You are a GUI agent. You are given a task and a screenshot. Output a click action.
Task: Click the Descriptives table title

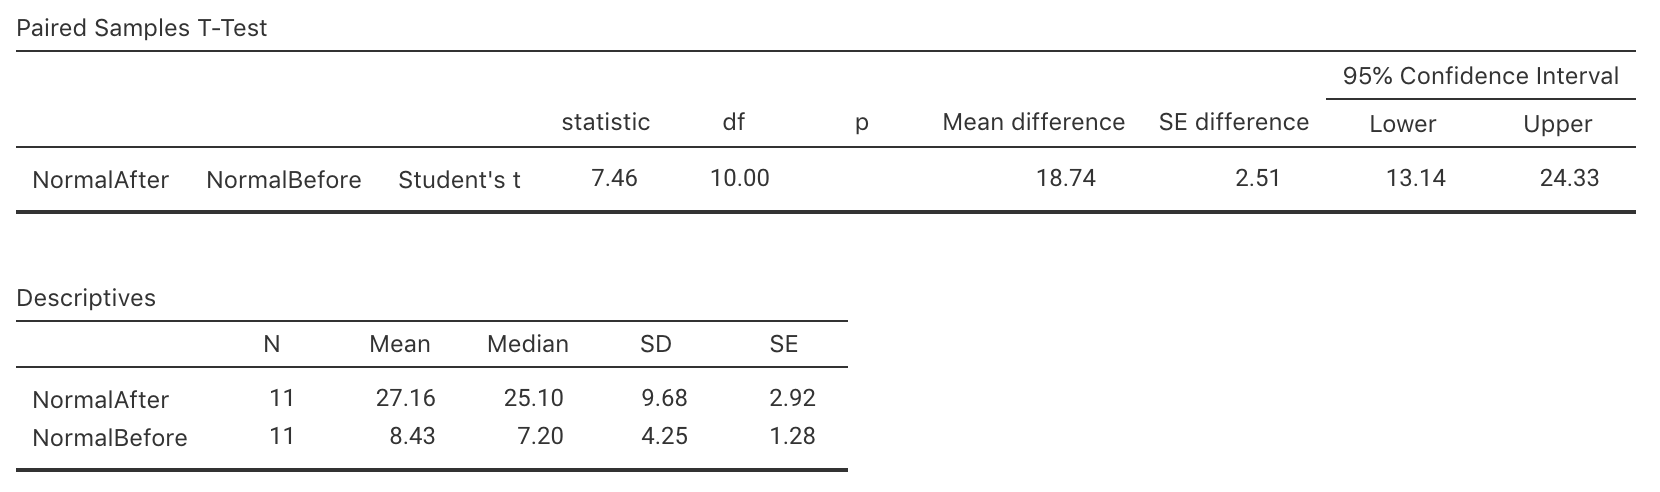(x=86, y=298)
